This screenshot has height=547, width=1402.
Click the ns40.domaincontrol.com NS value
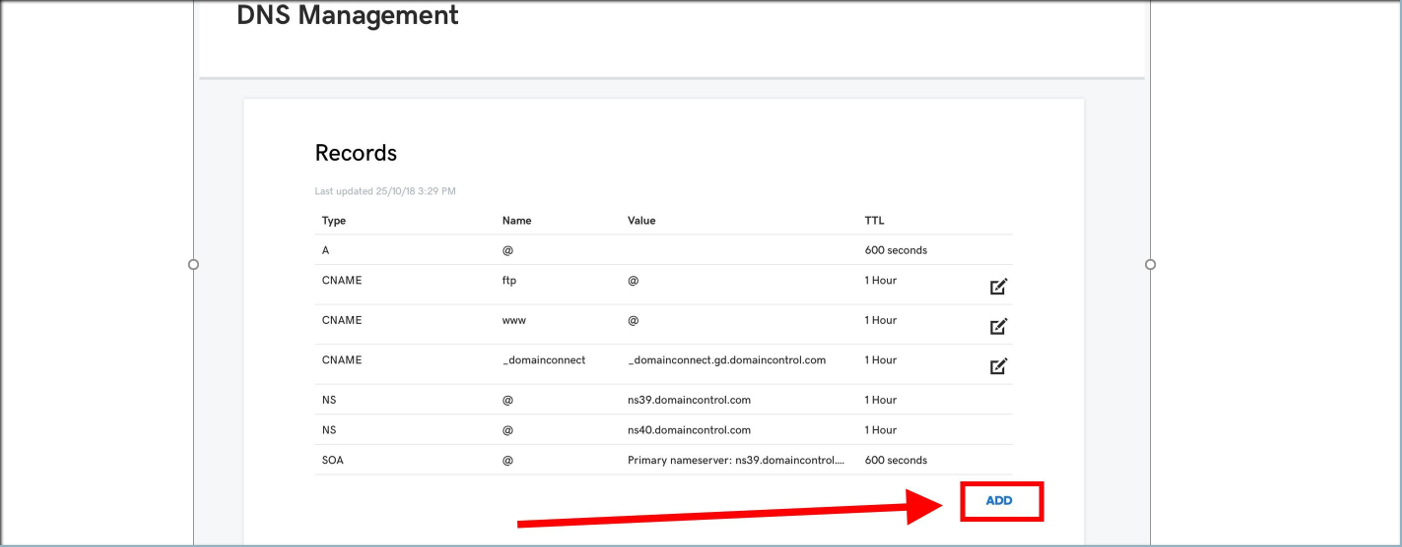689,430
